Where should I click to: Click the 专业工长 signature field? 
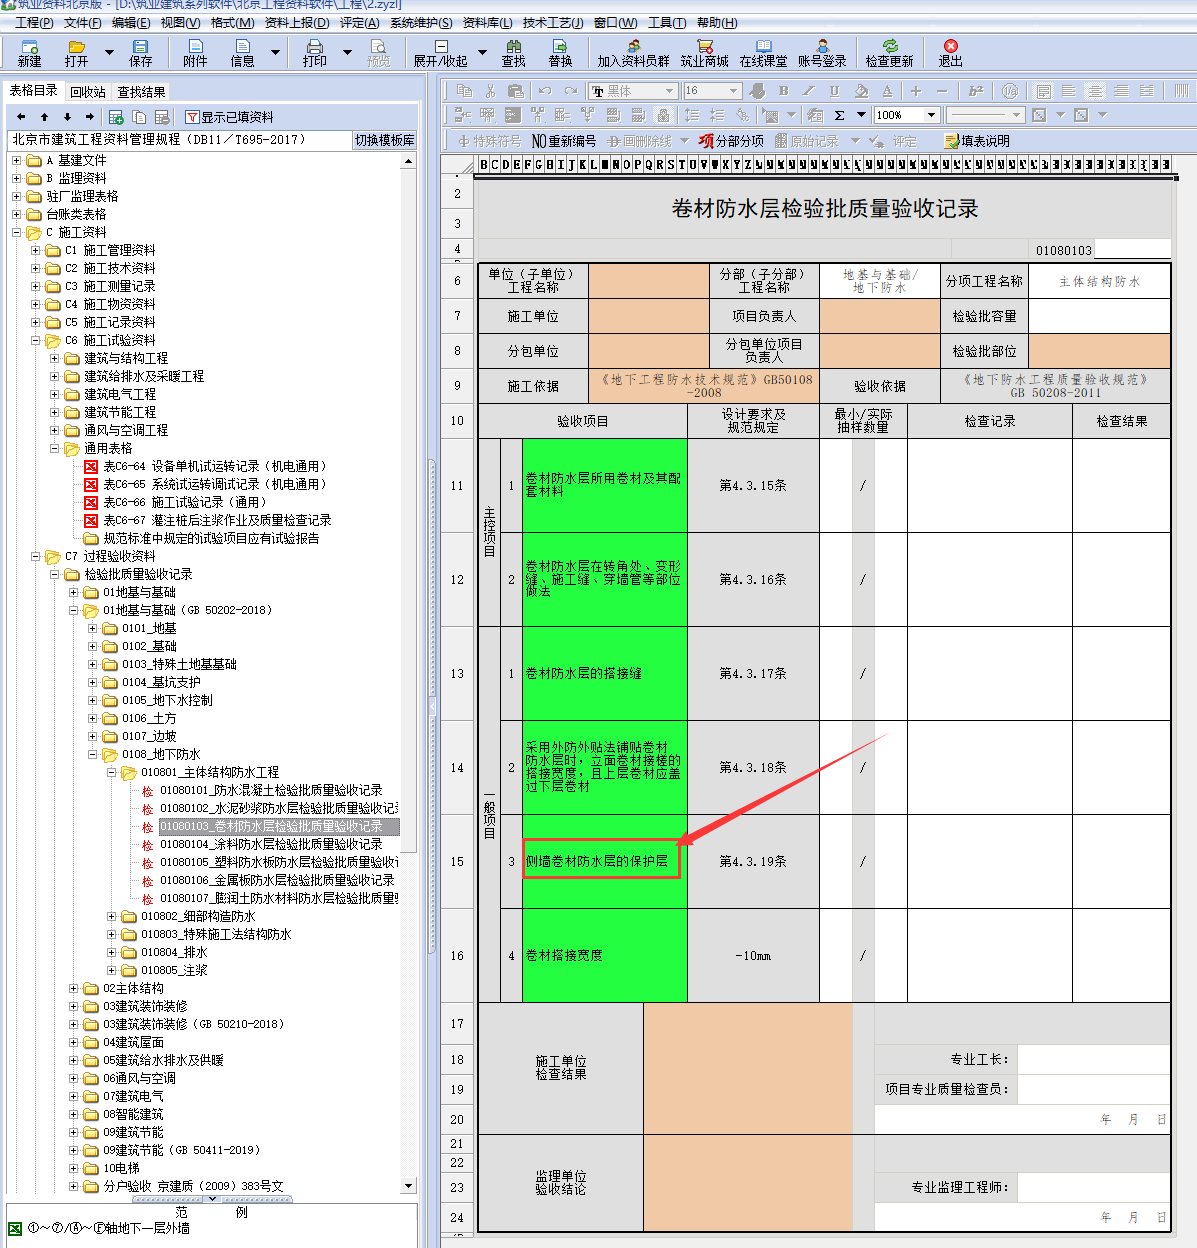[1094, 1059]
